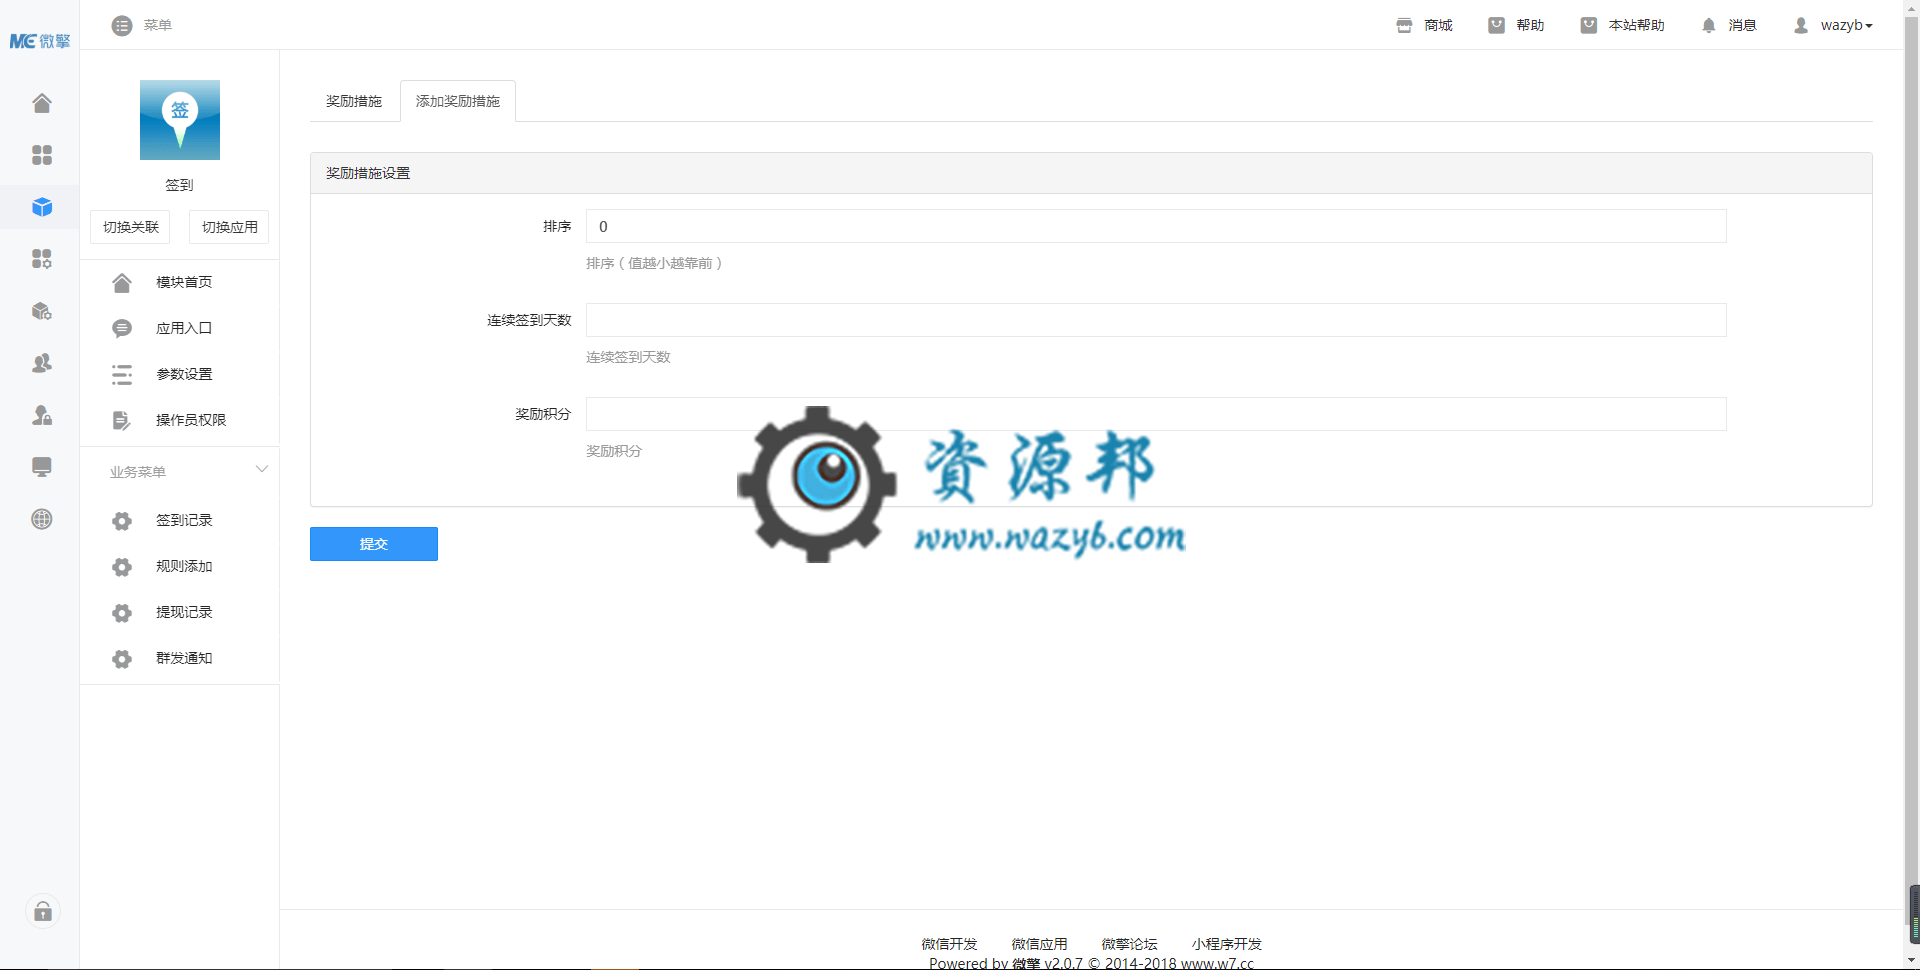Open the globe icon in the left rail
The image size is (1920, 970).
coord(42,519)
